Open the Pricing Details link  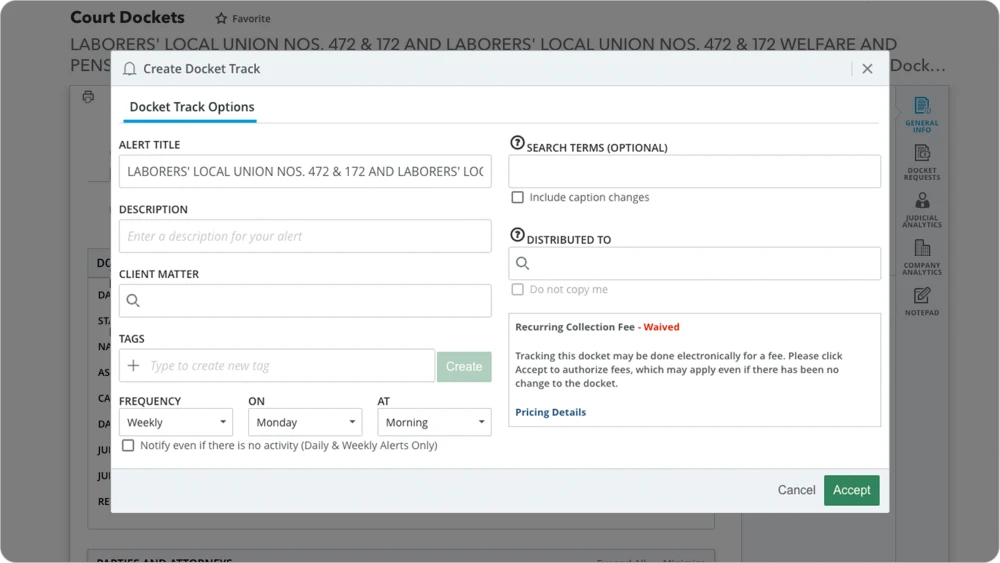(550, 412)
